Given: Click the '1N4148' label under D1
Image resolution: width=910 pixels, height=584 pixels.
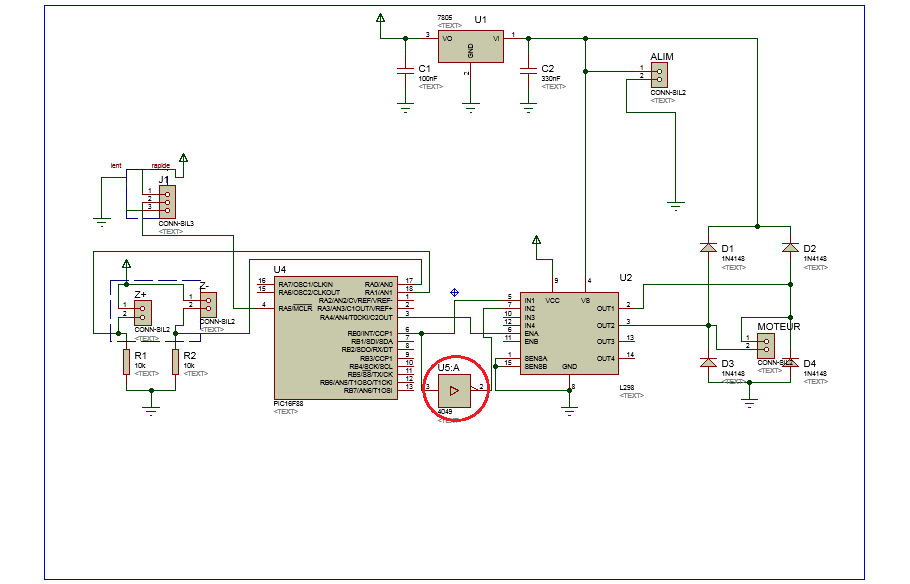Looking at the screenshot, I should [x=733, y=259].
